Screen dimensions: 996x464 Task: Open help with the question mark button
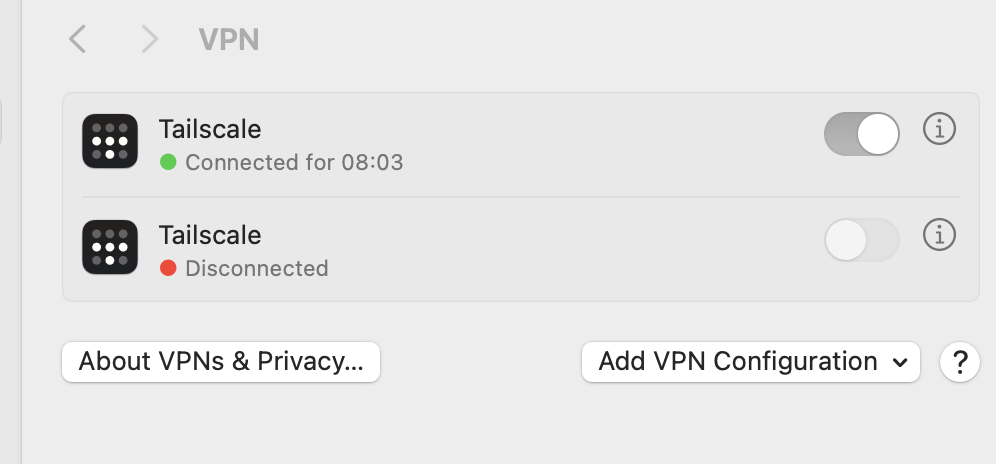959,362
